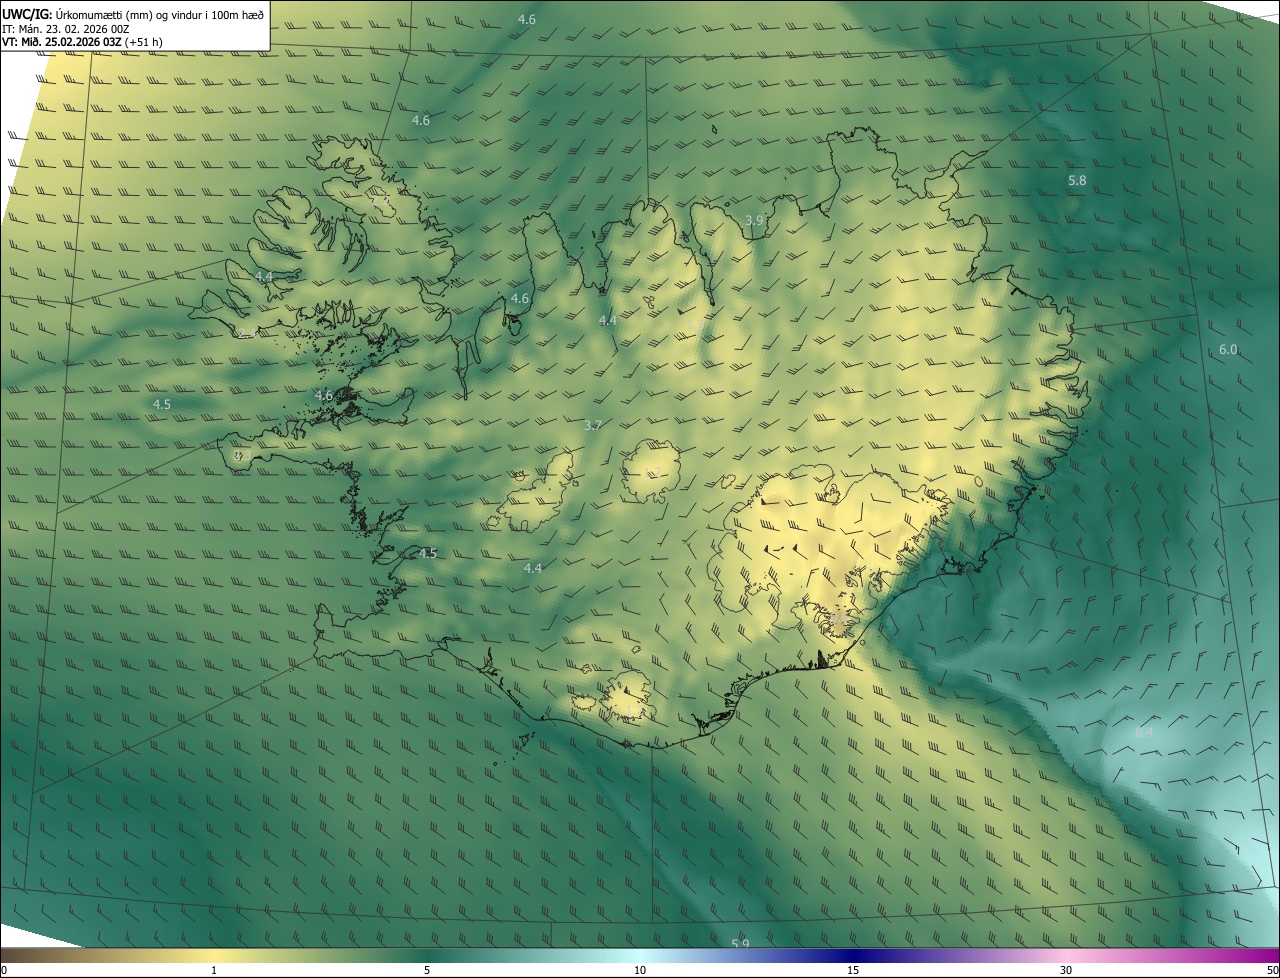Click the '6.0' value label on the map
The image size is (1280, 978).
click(1228, 349)
